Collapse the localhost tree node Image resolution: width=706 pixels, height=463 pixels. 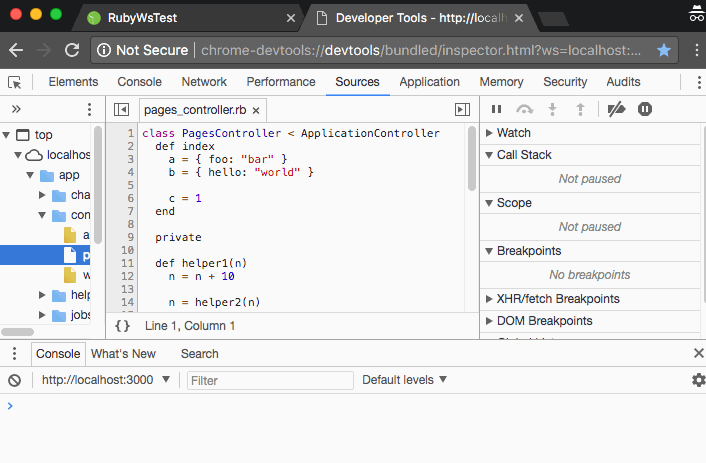pyautogui.click(x=18, y=155)
